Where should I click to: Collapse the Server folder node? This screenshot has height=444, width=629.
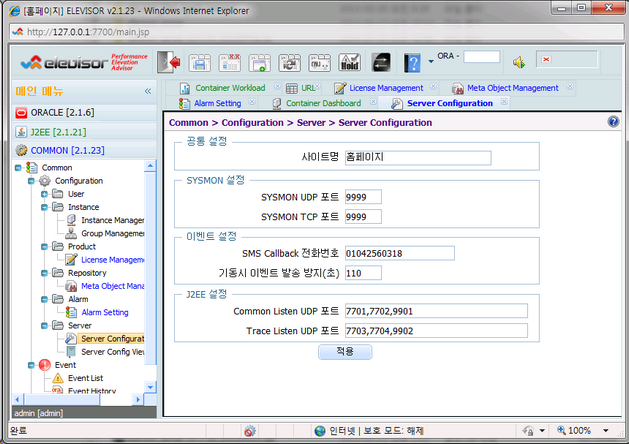click(44, 326)
